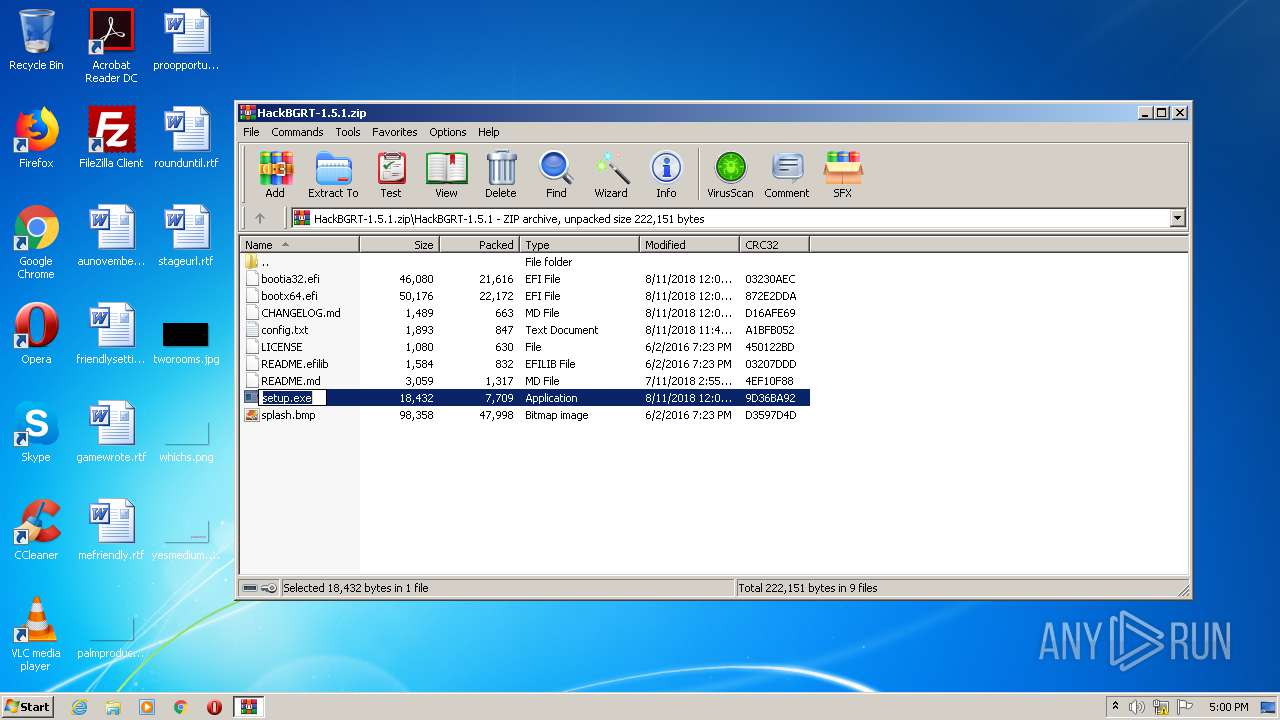The height and width of the screenshot is (720, 1280).
Task: Open CCleaner desktop shortcut
Action: pyautogui.click(x=36, y=530)
